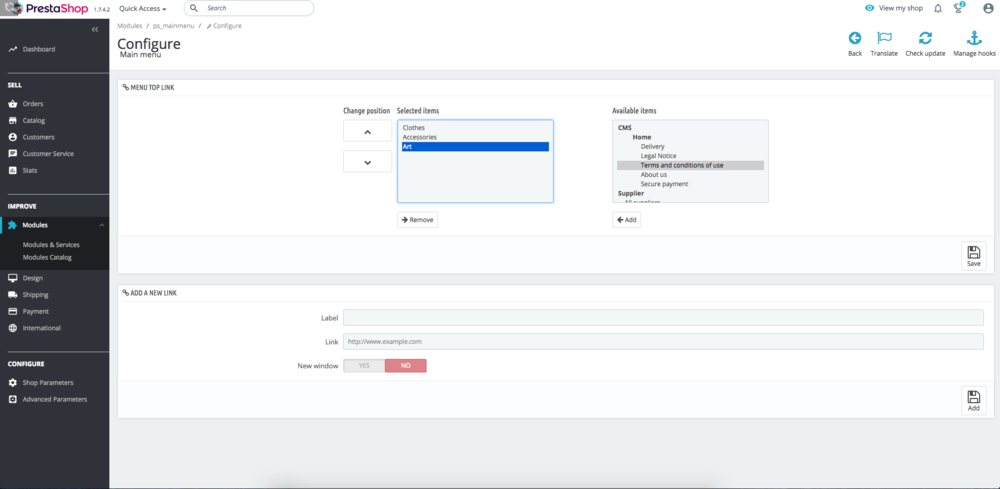Open Advanced Parameters menu label in sidebar

(x=55, y=399)
